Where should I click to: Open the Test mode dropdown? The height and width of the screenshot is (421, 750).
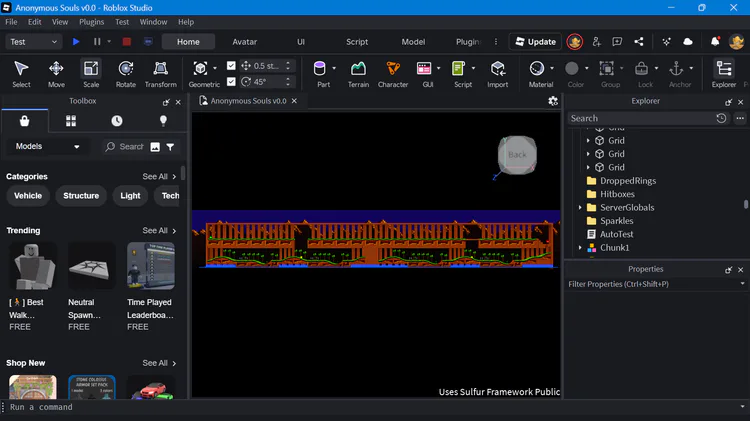click(33, 42)
